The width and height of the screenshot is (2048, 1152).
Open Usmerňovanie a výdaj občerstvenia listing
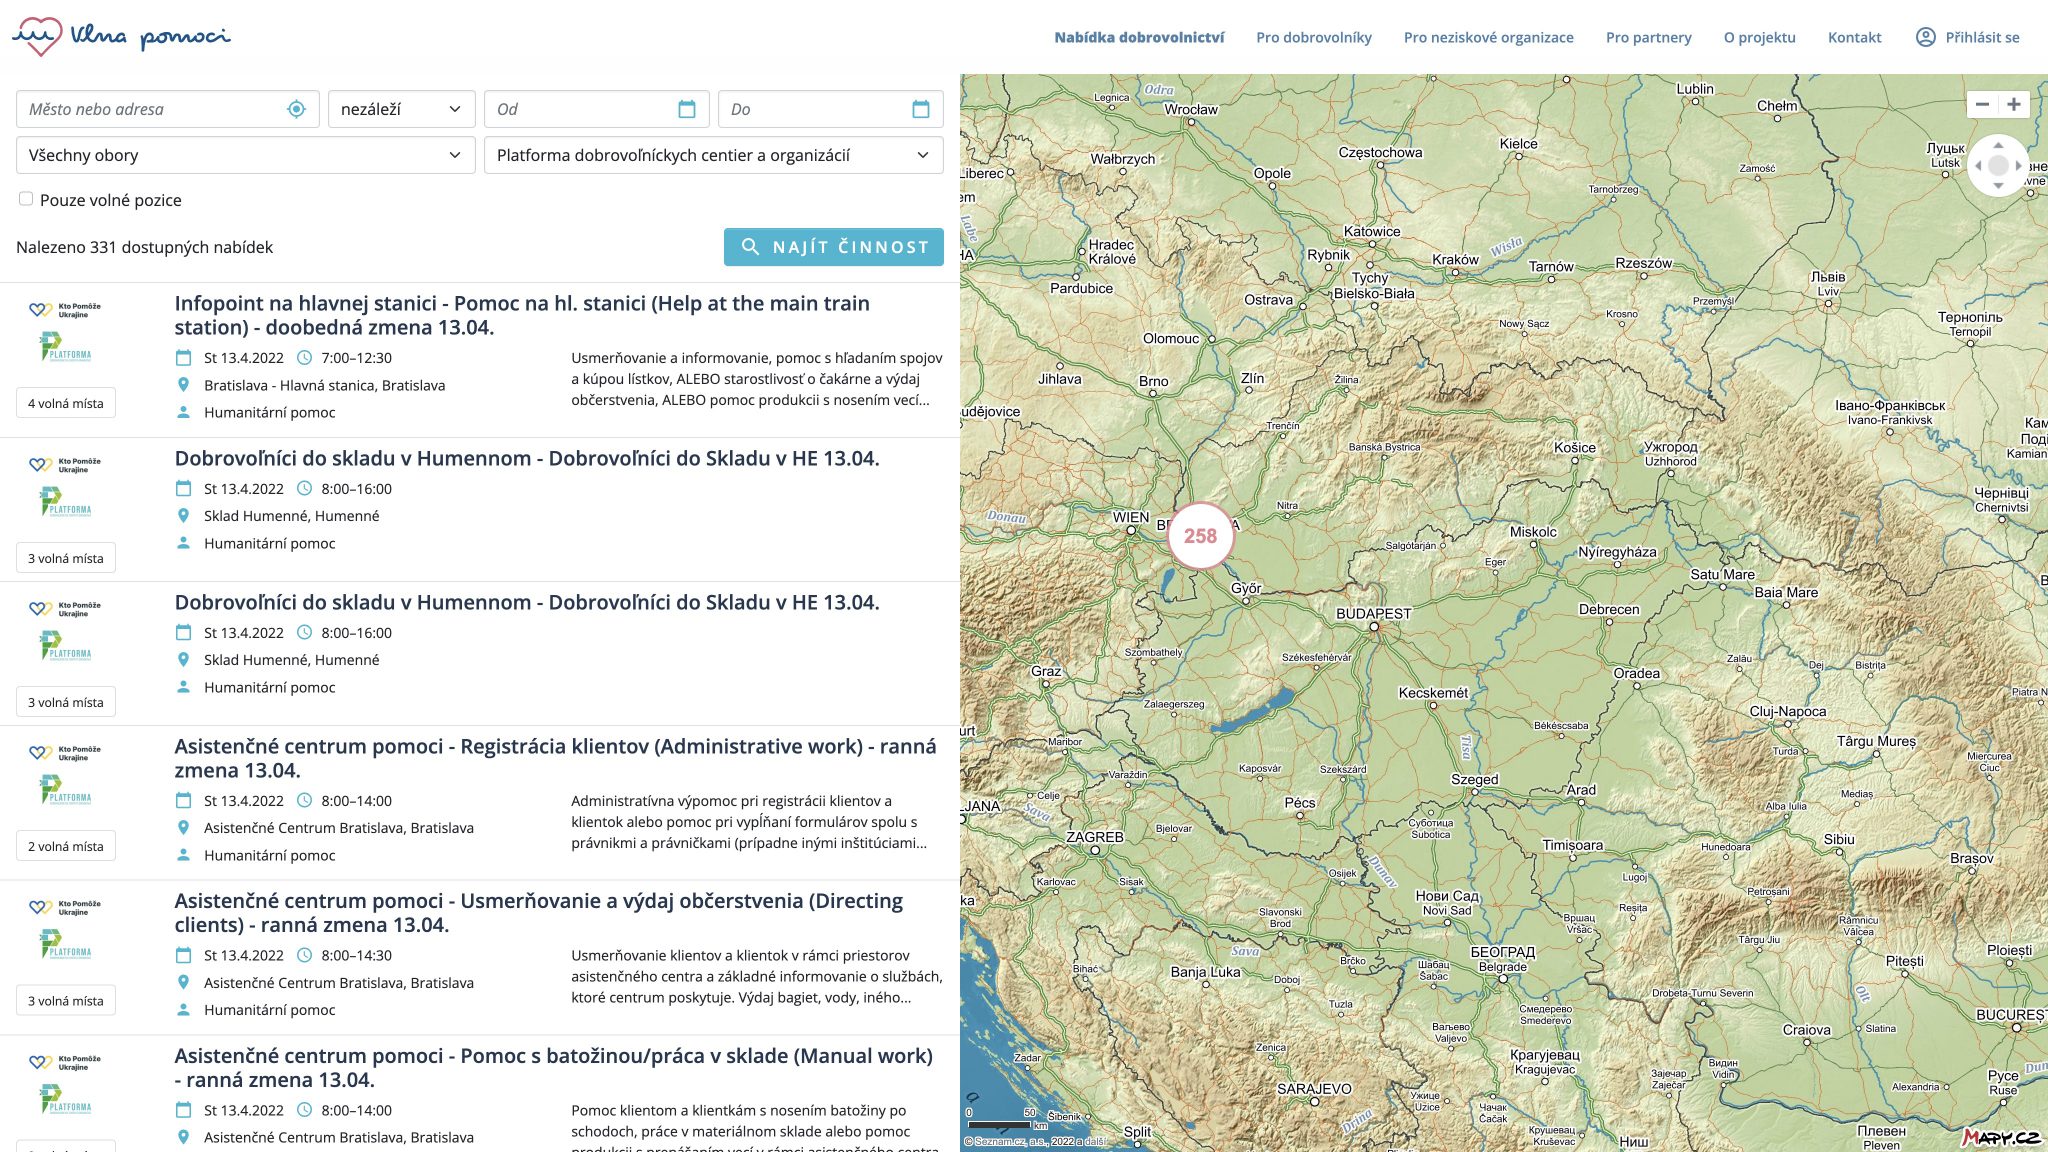[x=538, y=913]
